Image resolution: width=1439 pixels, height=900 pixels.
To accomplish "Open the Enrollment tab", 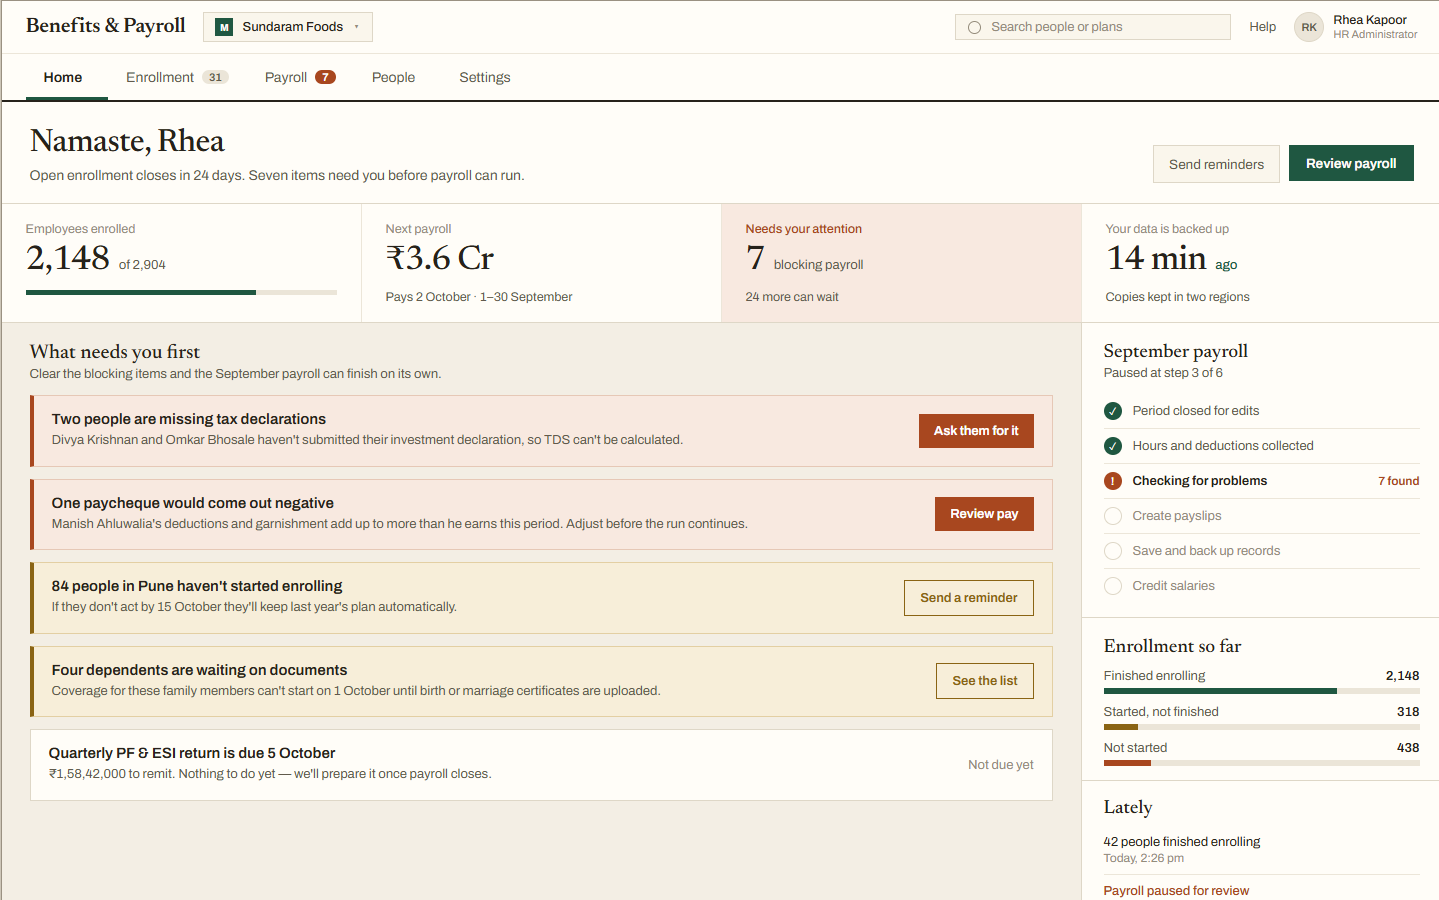I will click(177, 77).
